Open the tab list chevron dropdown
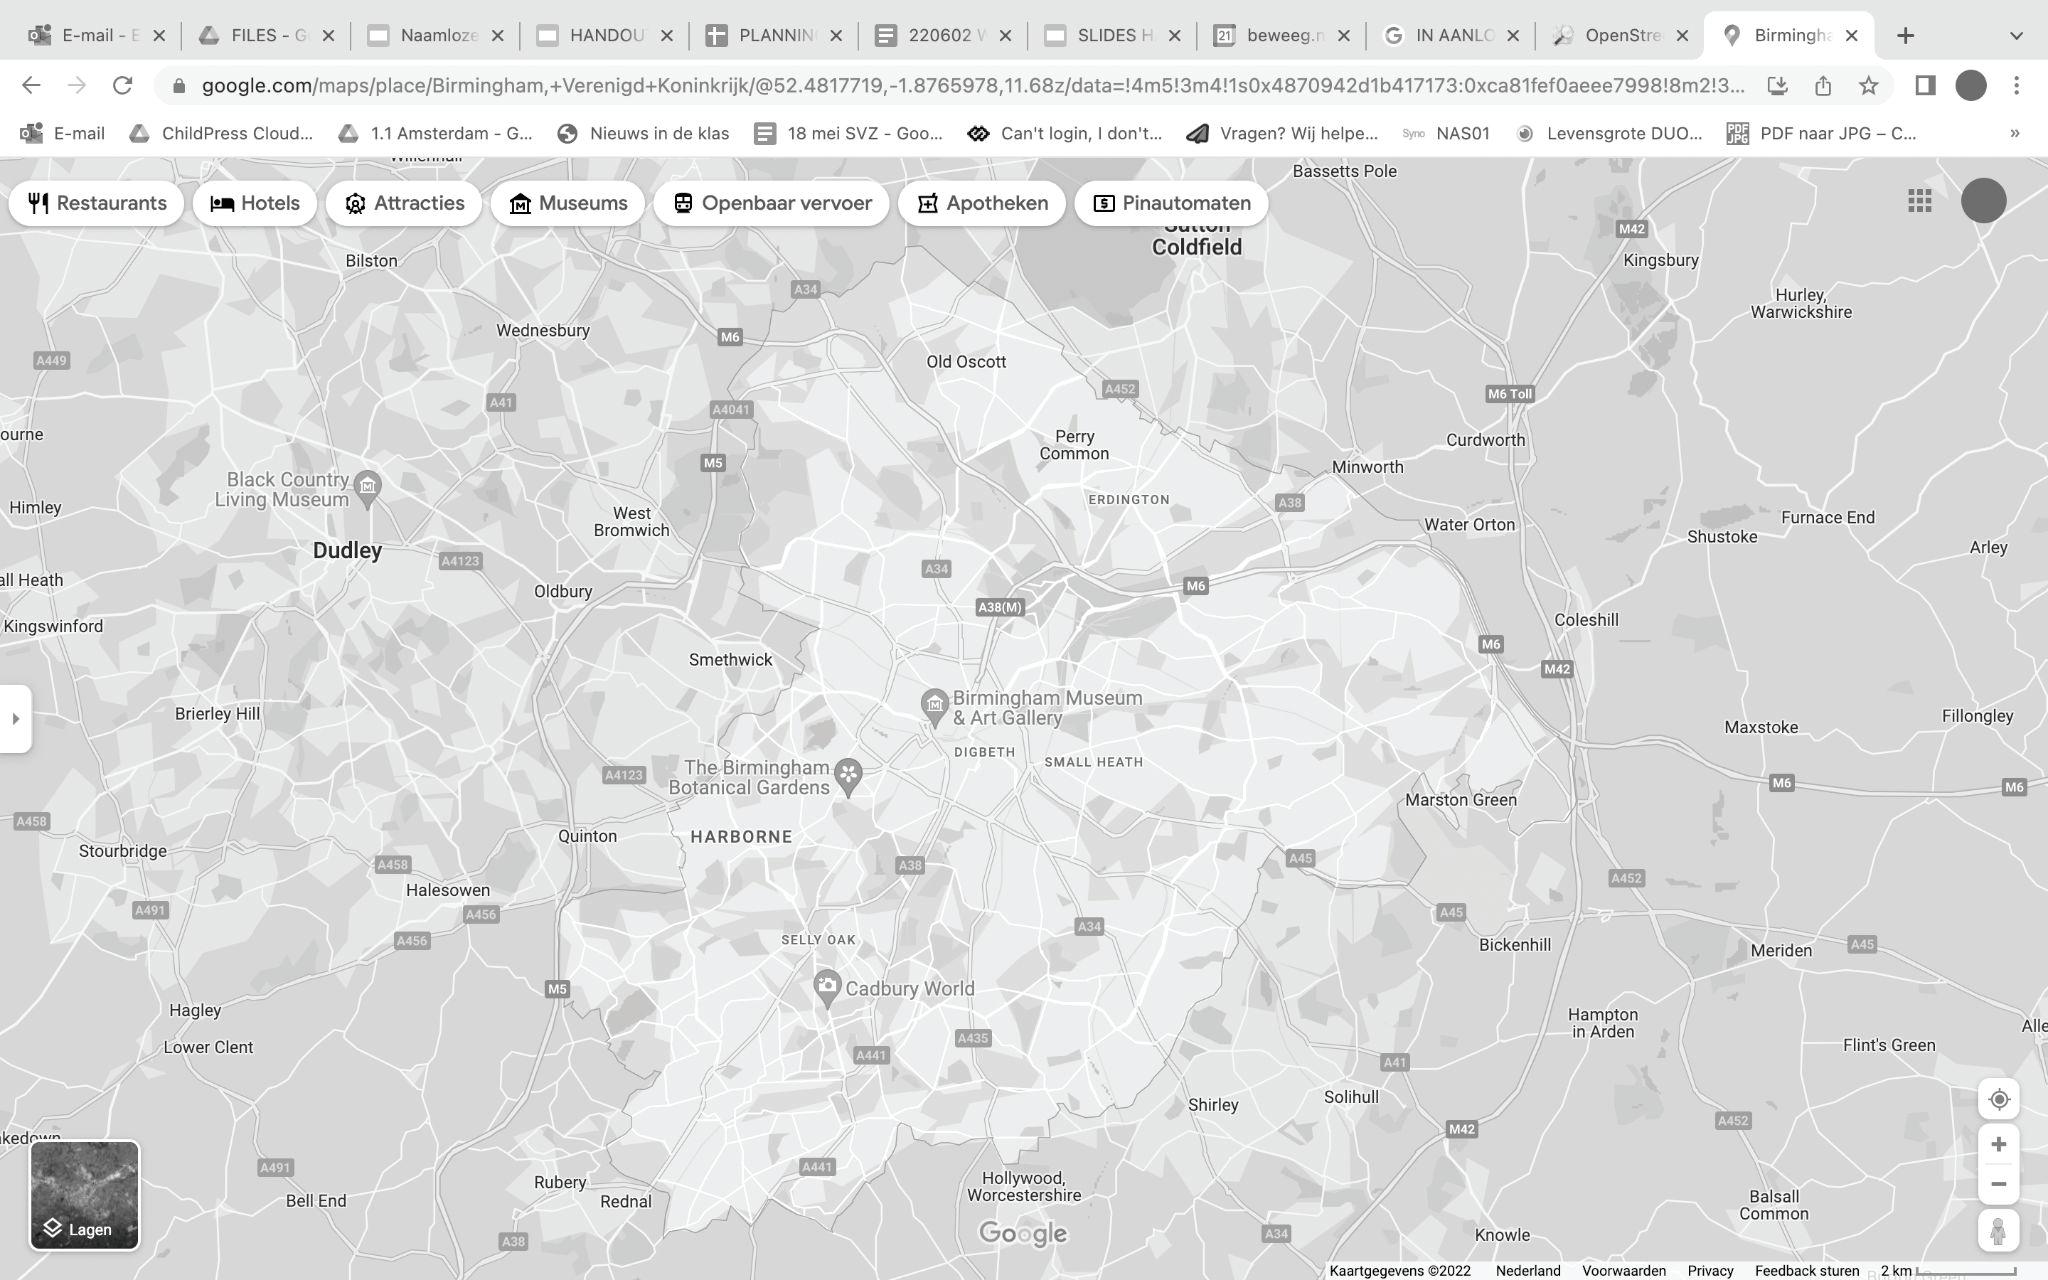Screen dimensions: 2048x1280 [2015, 36]
